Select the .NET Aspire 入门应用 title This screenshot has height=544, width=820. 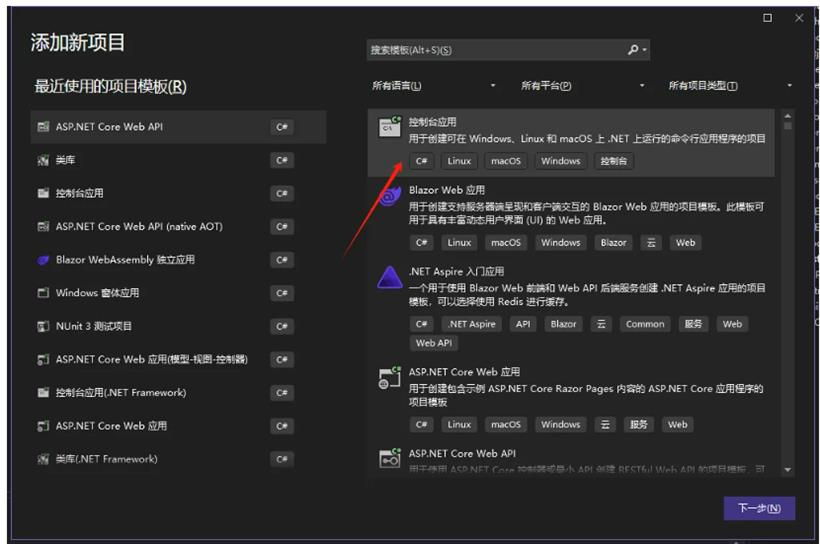pos(457,271)
